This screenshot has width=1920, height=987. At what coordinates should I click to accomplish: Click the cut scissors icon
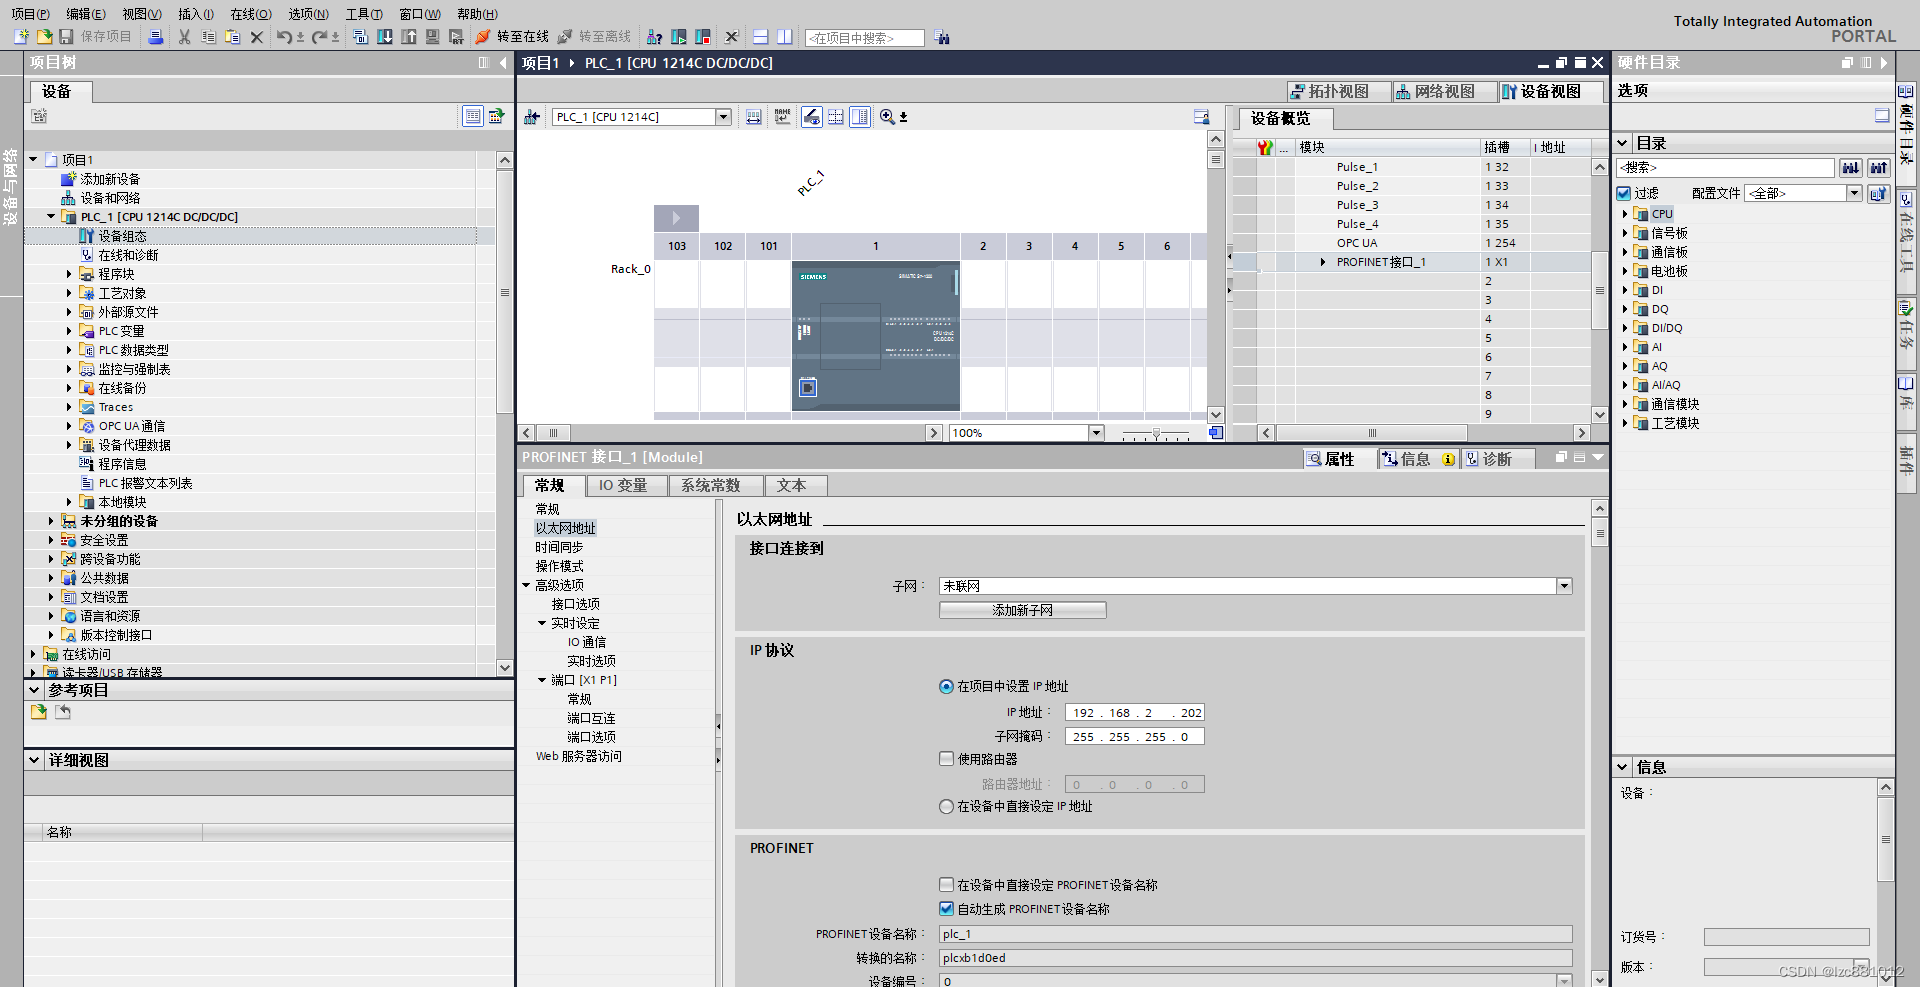(184, 37)
